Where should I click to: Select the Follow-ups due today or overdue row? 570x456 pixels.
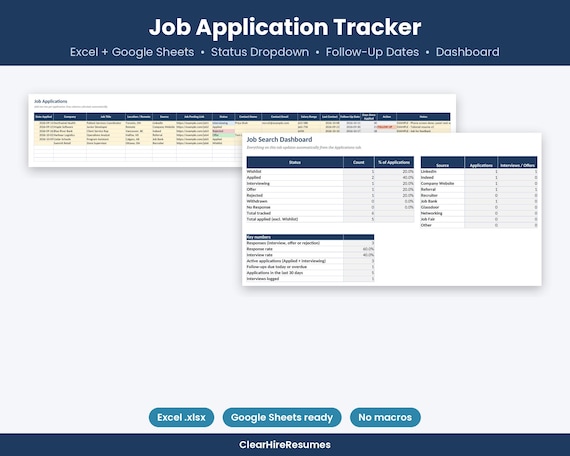click(x=310, y=267)
